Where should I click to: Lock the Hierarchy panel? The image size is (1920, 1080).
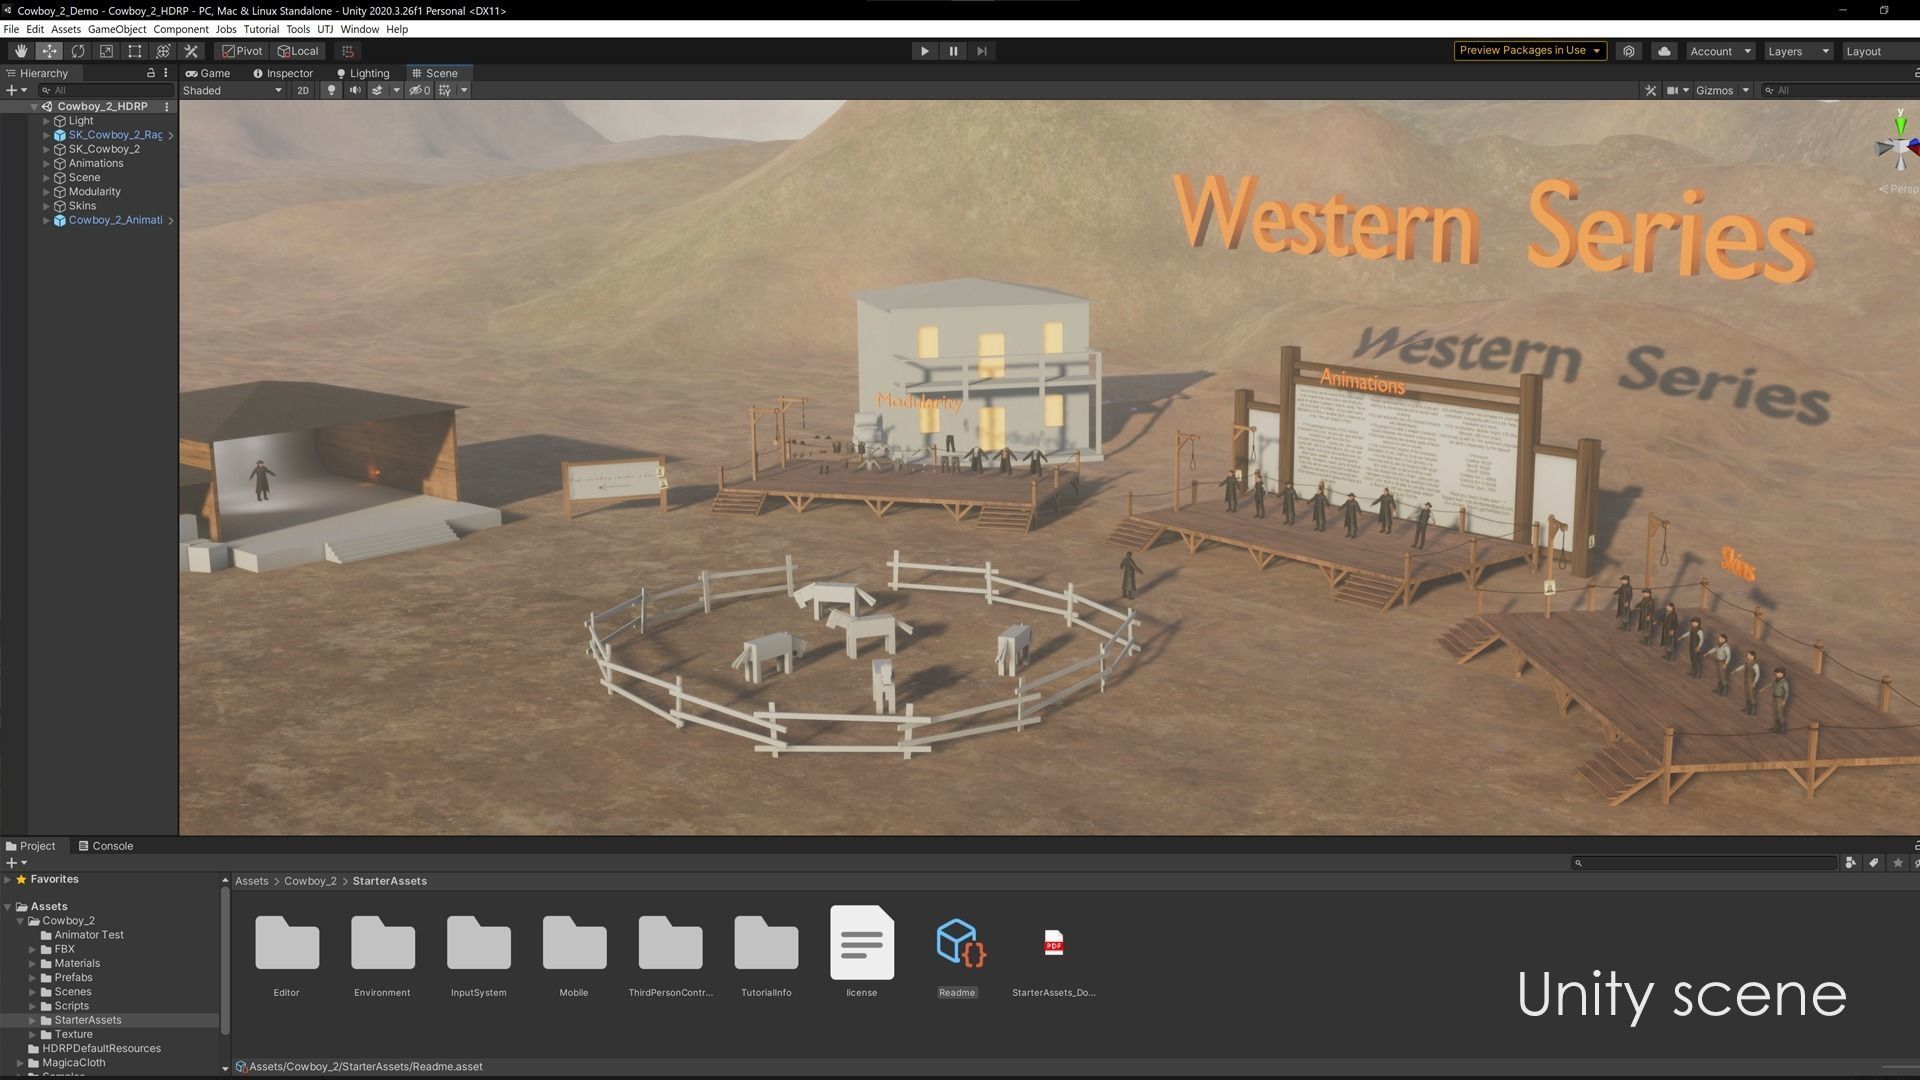point(151,73)
